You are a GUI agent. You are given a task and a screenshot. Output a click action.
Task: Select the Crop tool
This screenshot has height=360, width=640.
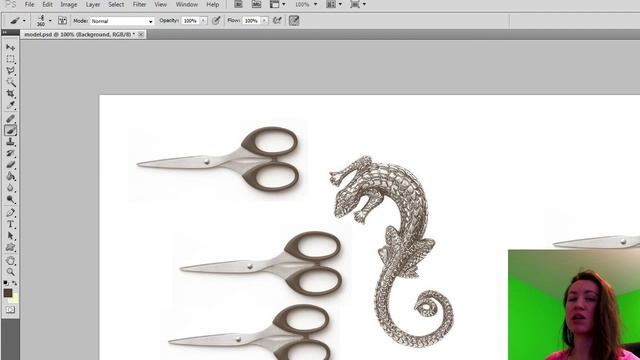(10, 93)
